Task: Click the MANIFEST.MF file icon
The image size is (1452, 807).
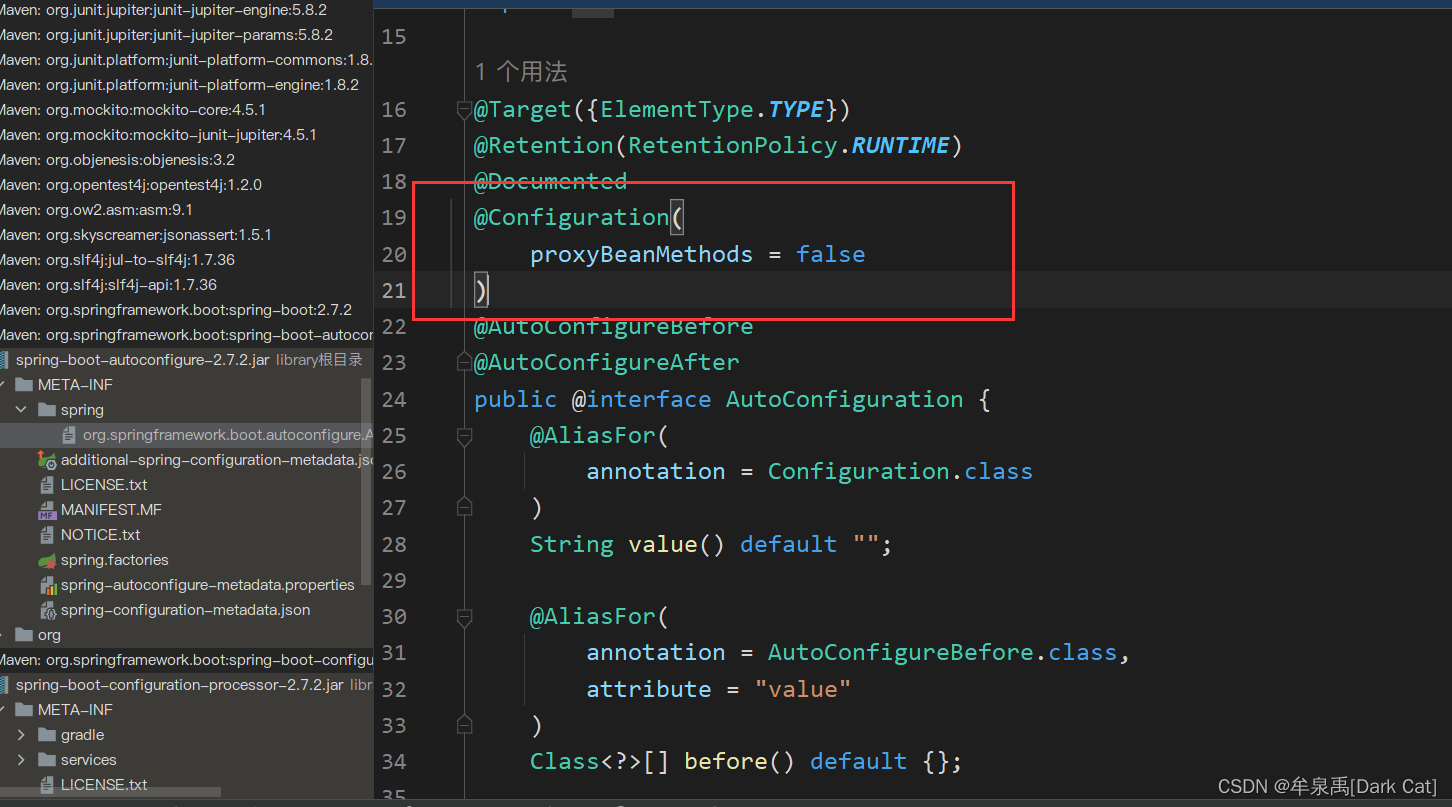Action: point(47,510)
